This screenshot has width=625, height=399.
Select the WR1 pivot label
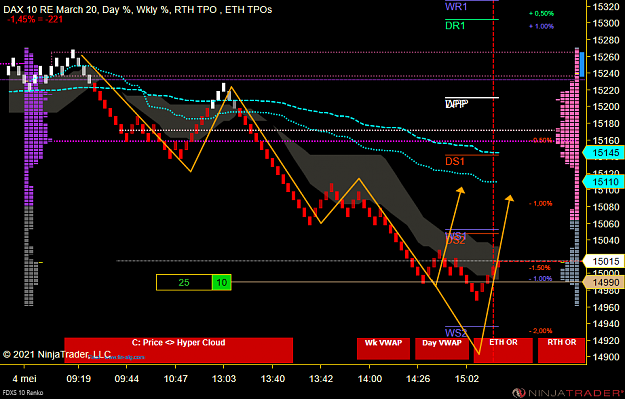[x=456, y=7]
